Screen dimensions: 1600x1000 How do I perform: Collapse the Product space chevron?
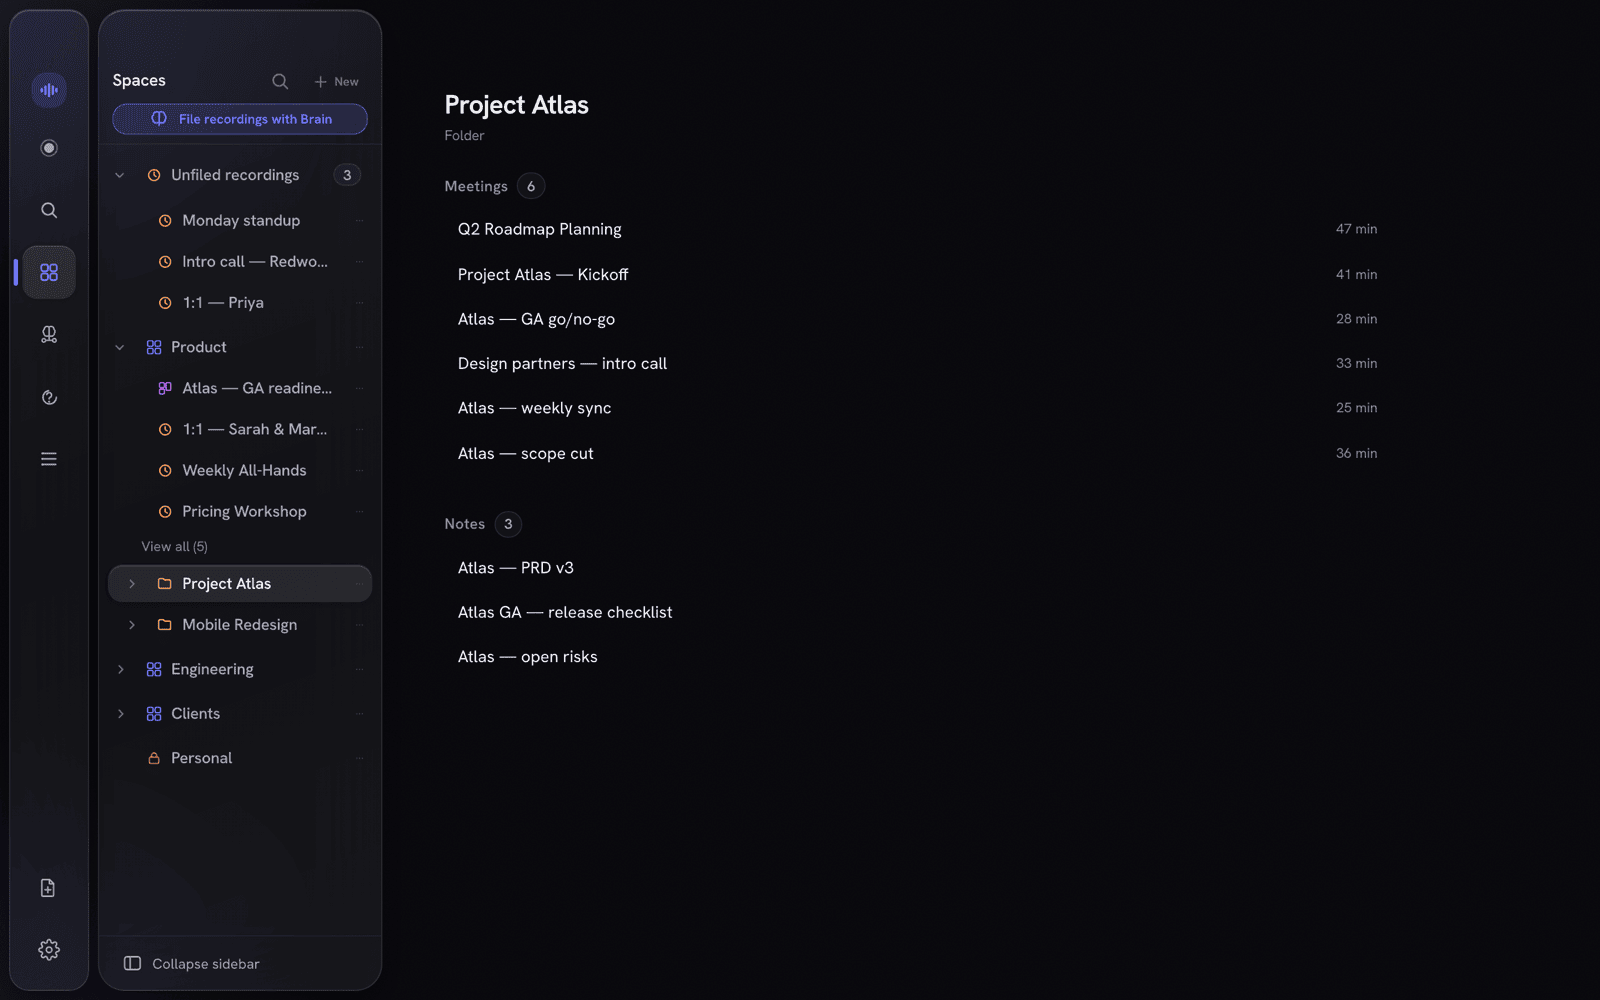coord(120,347)
